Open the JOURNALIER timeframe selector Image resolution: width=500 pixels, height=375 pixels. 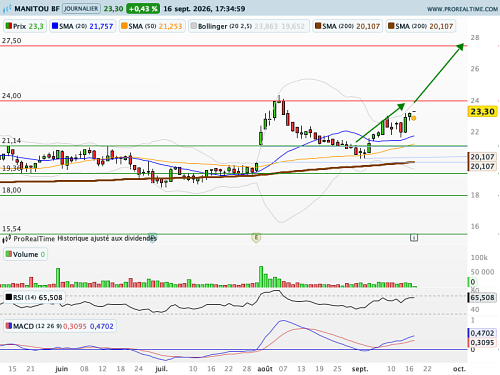point(81,9)
